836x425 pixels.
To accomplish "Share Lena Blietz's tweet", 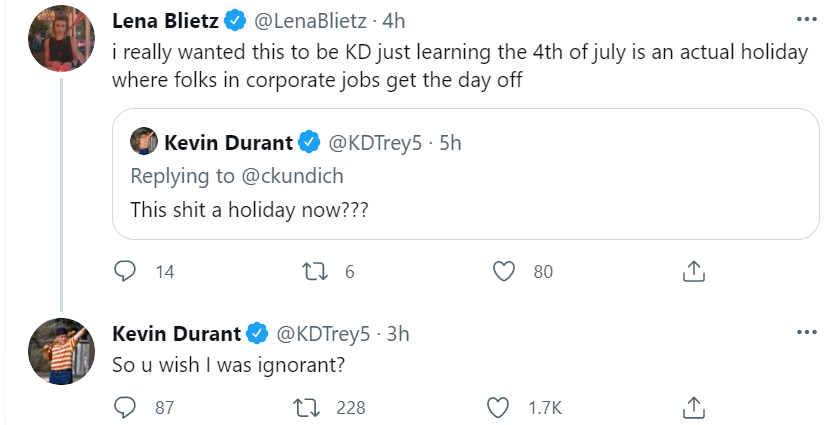I will click(694, 271).
